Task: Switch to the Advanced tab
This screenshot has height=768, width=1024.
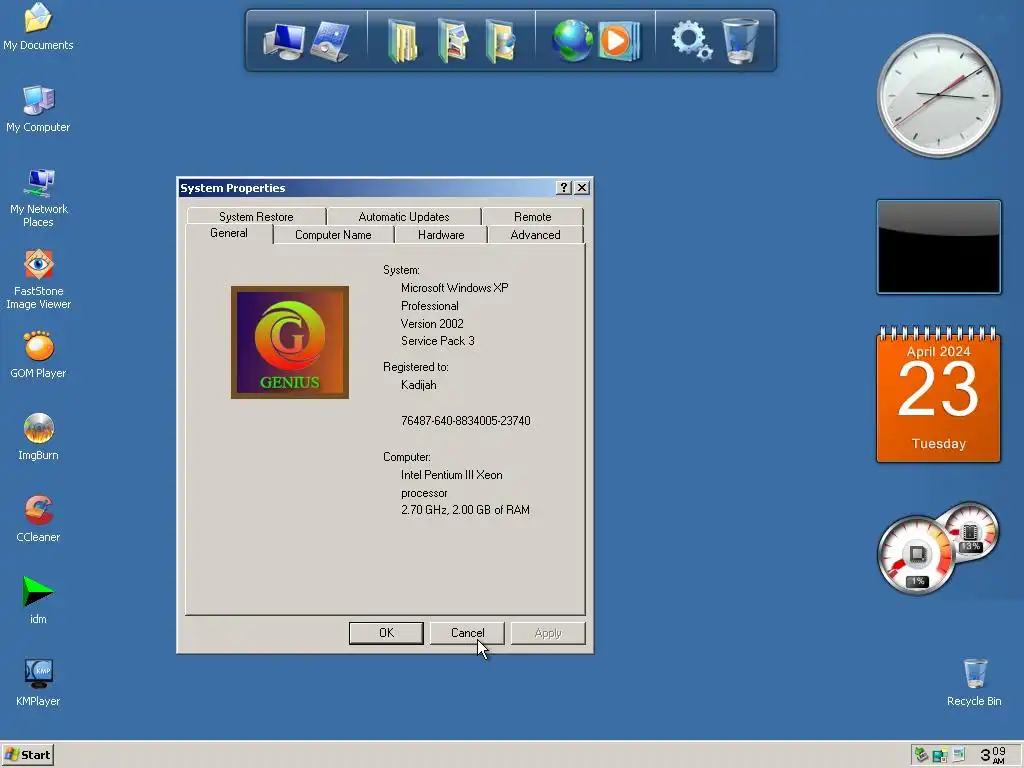Action: click(535, 235)
